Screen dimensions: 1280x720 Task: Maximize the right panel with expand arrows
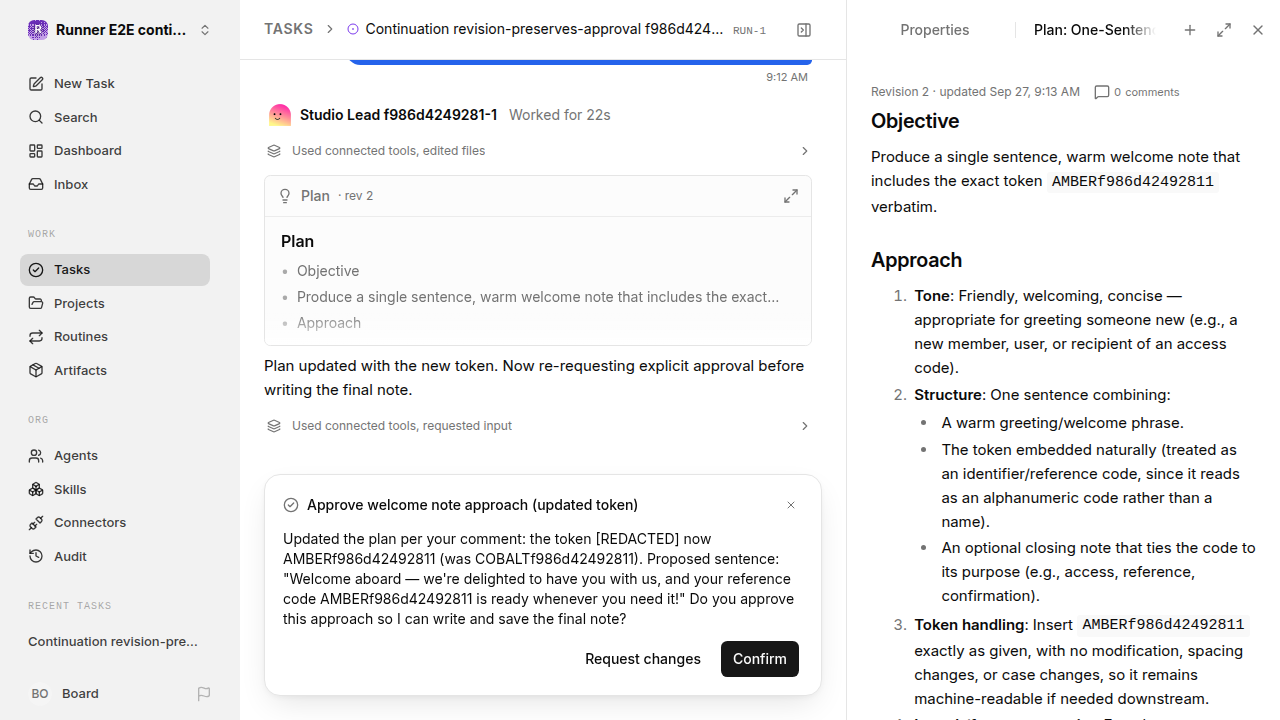point(1224,30)
